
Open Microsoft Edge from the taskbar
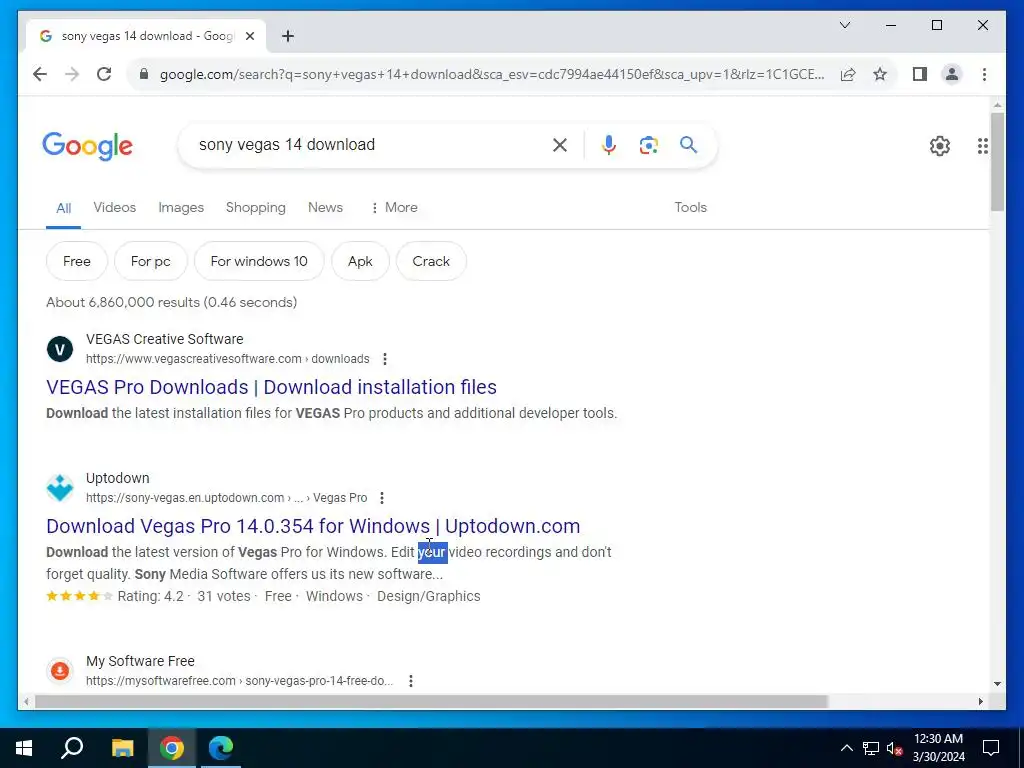click(x=221, y=748)
